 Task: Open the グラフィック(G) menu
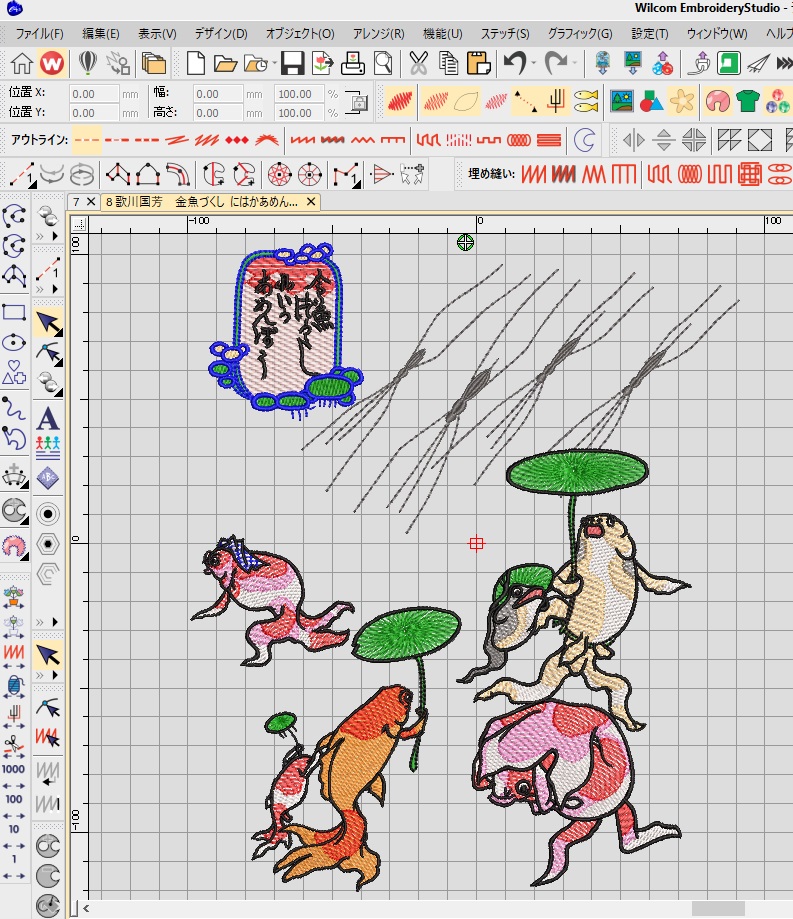580,33
